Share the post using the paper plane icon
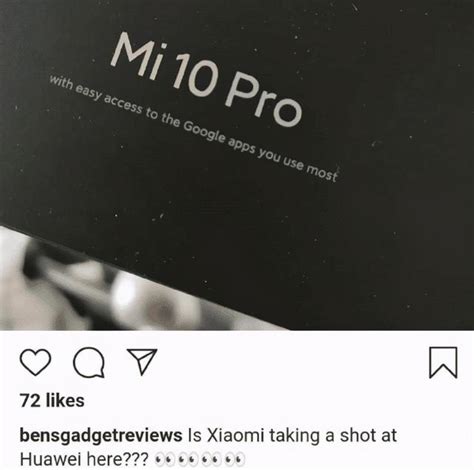The height and width of the screenshot is (470, 474). pyautogui.click(x=142, y=362)
